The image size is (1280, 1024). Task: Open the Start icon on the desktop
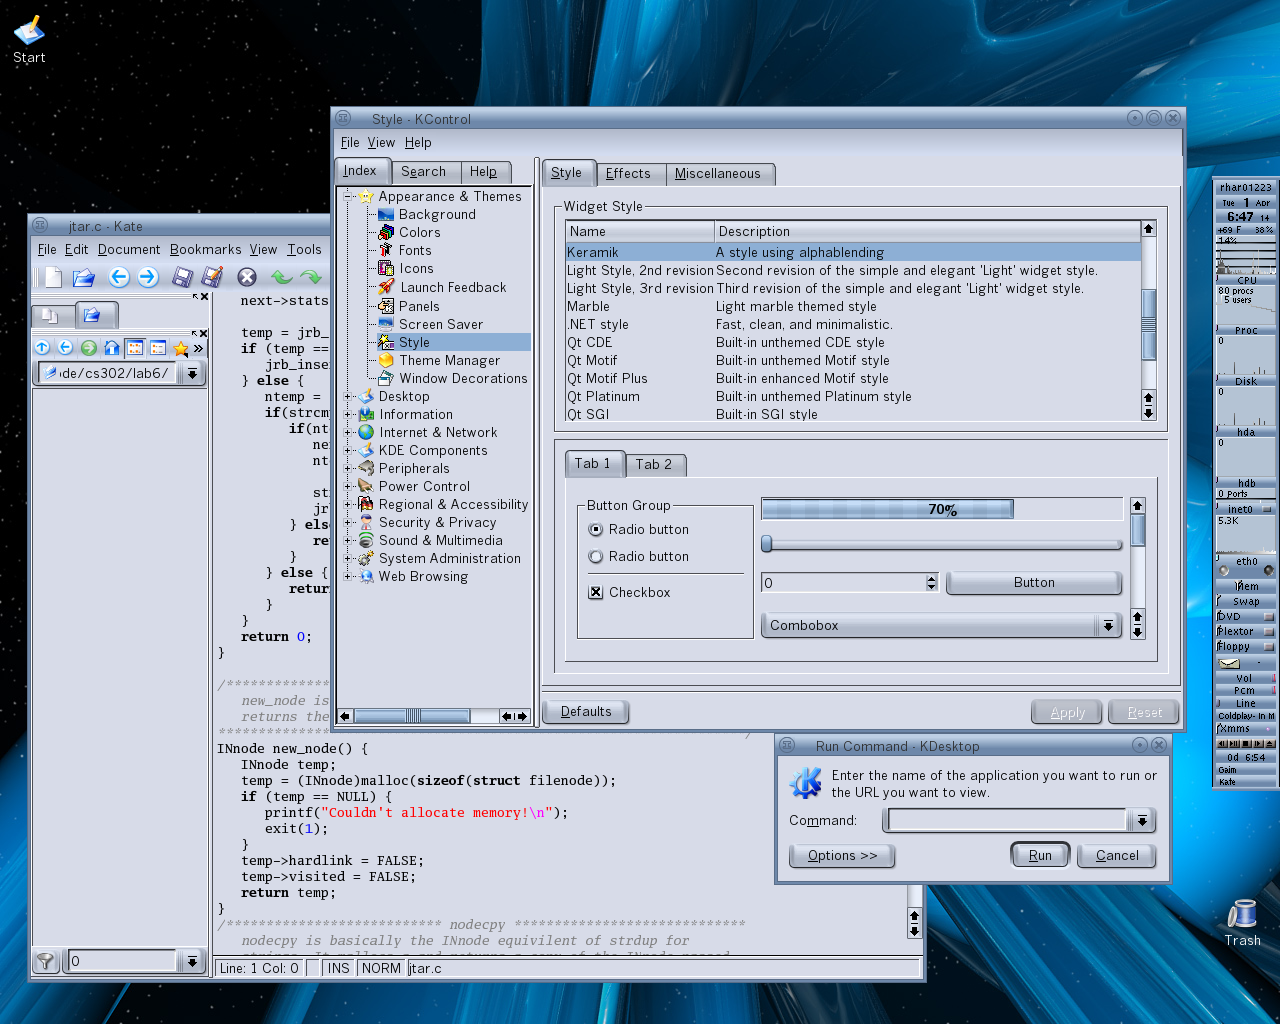(x=29, y=40)
